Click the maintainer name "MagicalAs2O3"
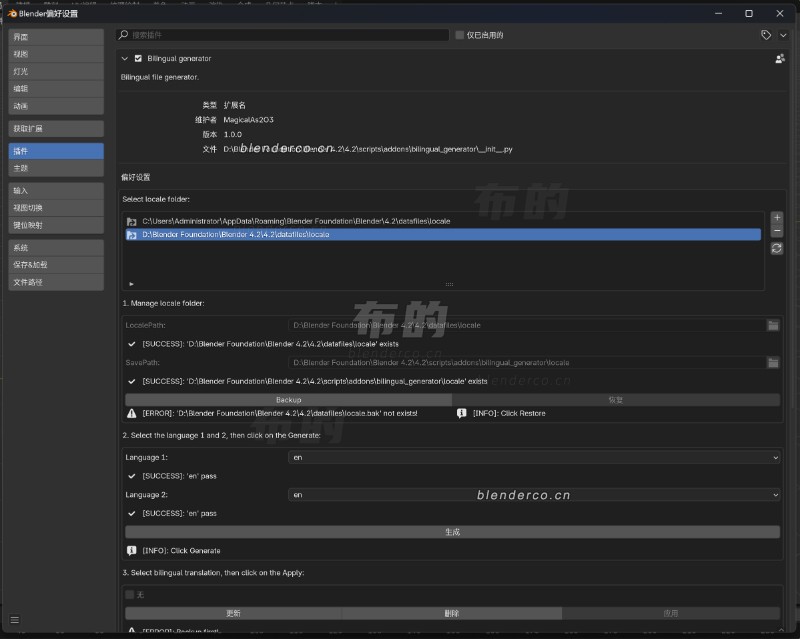The width and height of the screenshot is (800, 639). click(x=248, y=120)
